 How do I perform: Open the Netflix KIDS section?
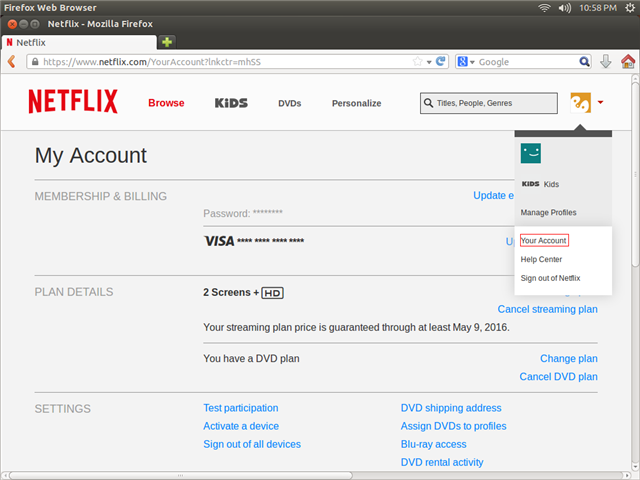(231, 103)
